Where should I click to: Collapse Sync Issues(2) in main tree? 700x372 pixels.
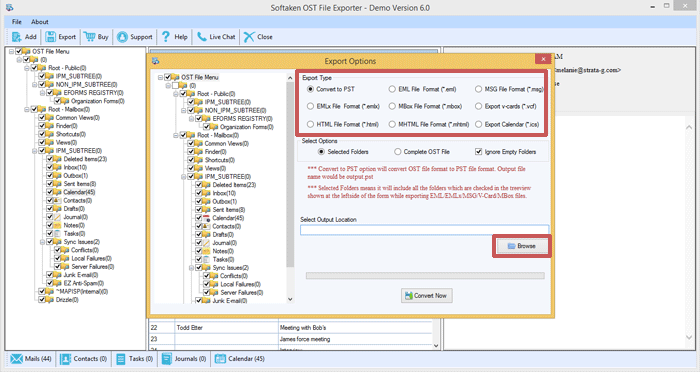coord(42,242)
